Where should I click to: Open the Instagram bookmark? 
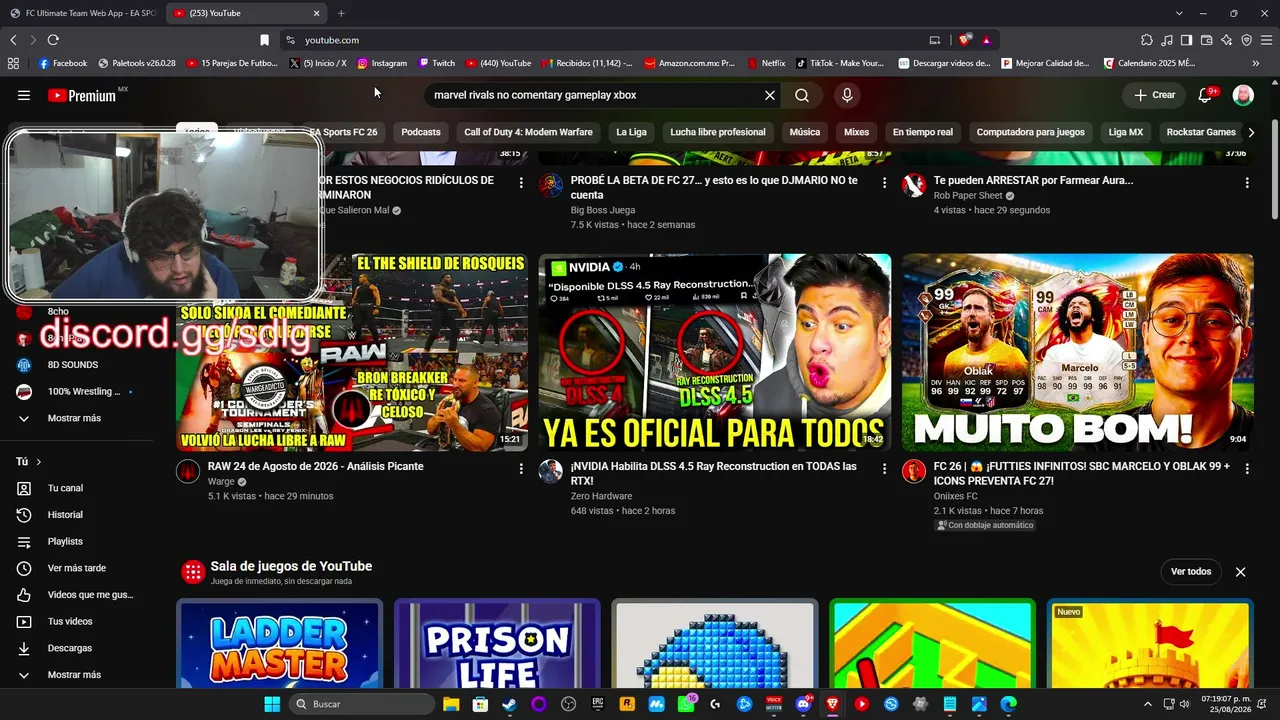click(382, 63)
